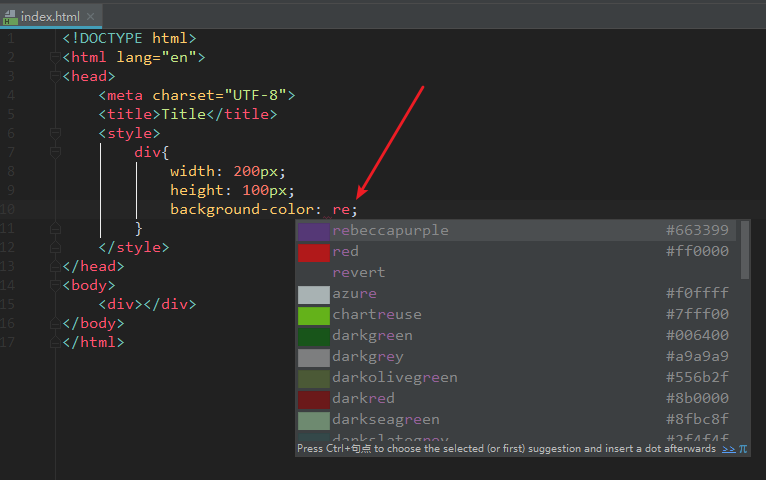
Task: Click the closing head fold marker on line 13
Action: pos(55,266)
